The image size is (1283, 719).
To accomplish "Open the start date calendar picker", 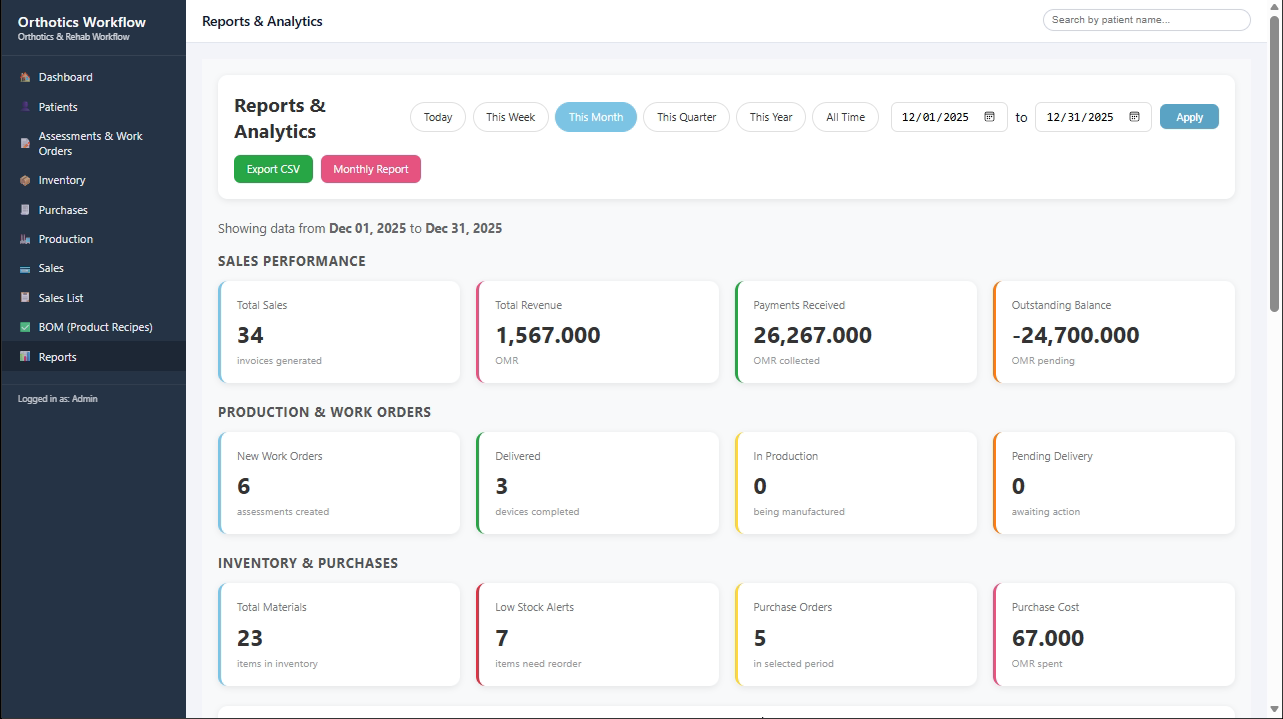I will point(989,117).
